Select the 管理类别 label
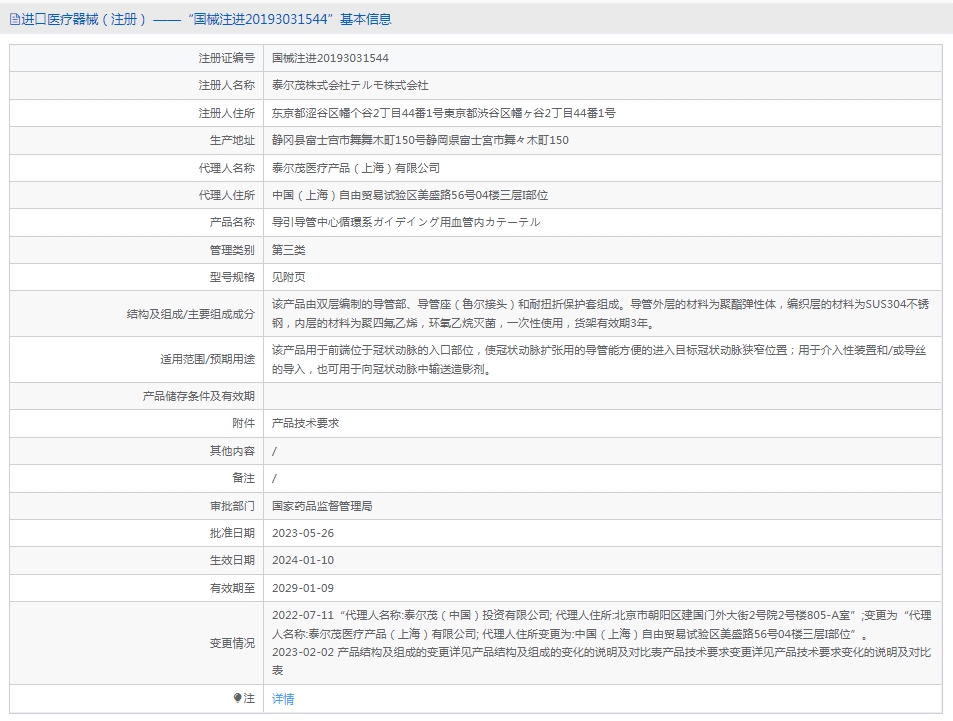The image size is (953, 721). tap(232, 250)
